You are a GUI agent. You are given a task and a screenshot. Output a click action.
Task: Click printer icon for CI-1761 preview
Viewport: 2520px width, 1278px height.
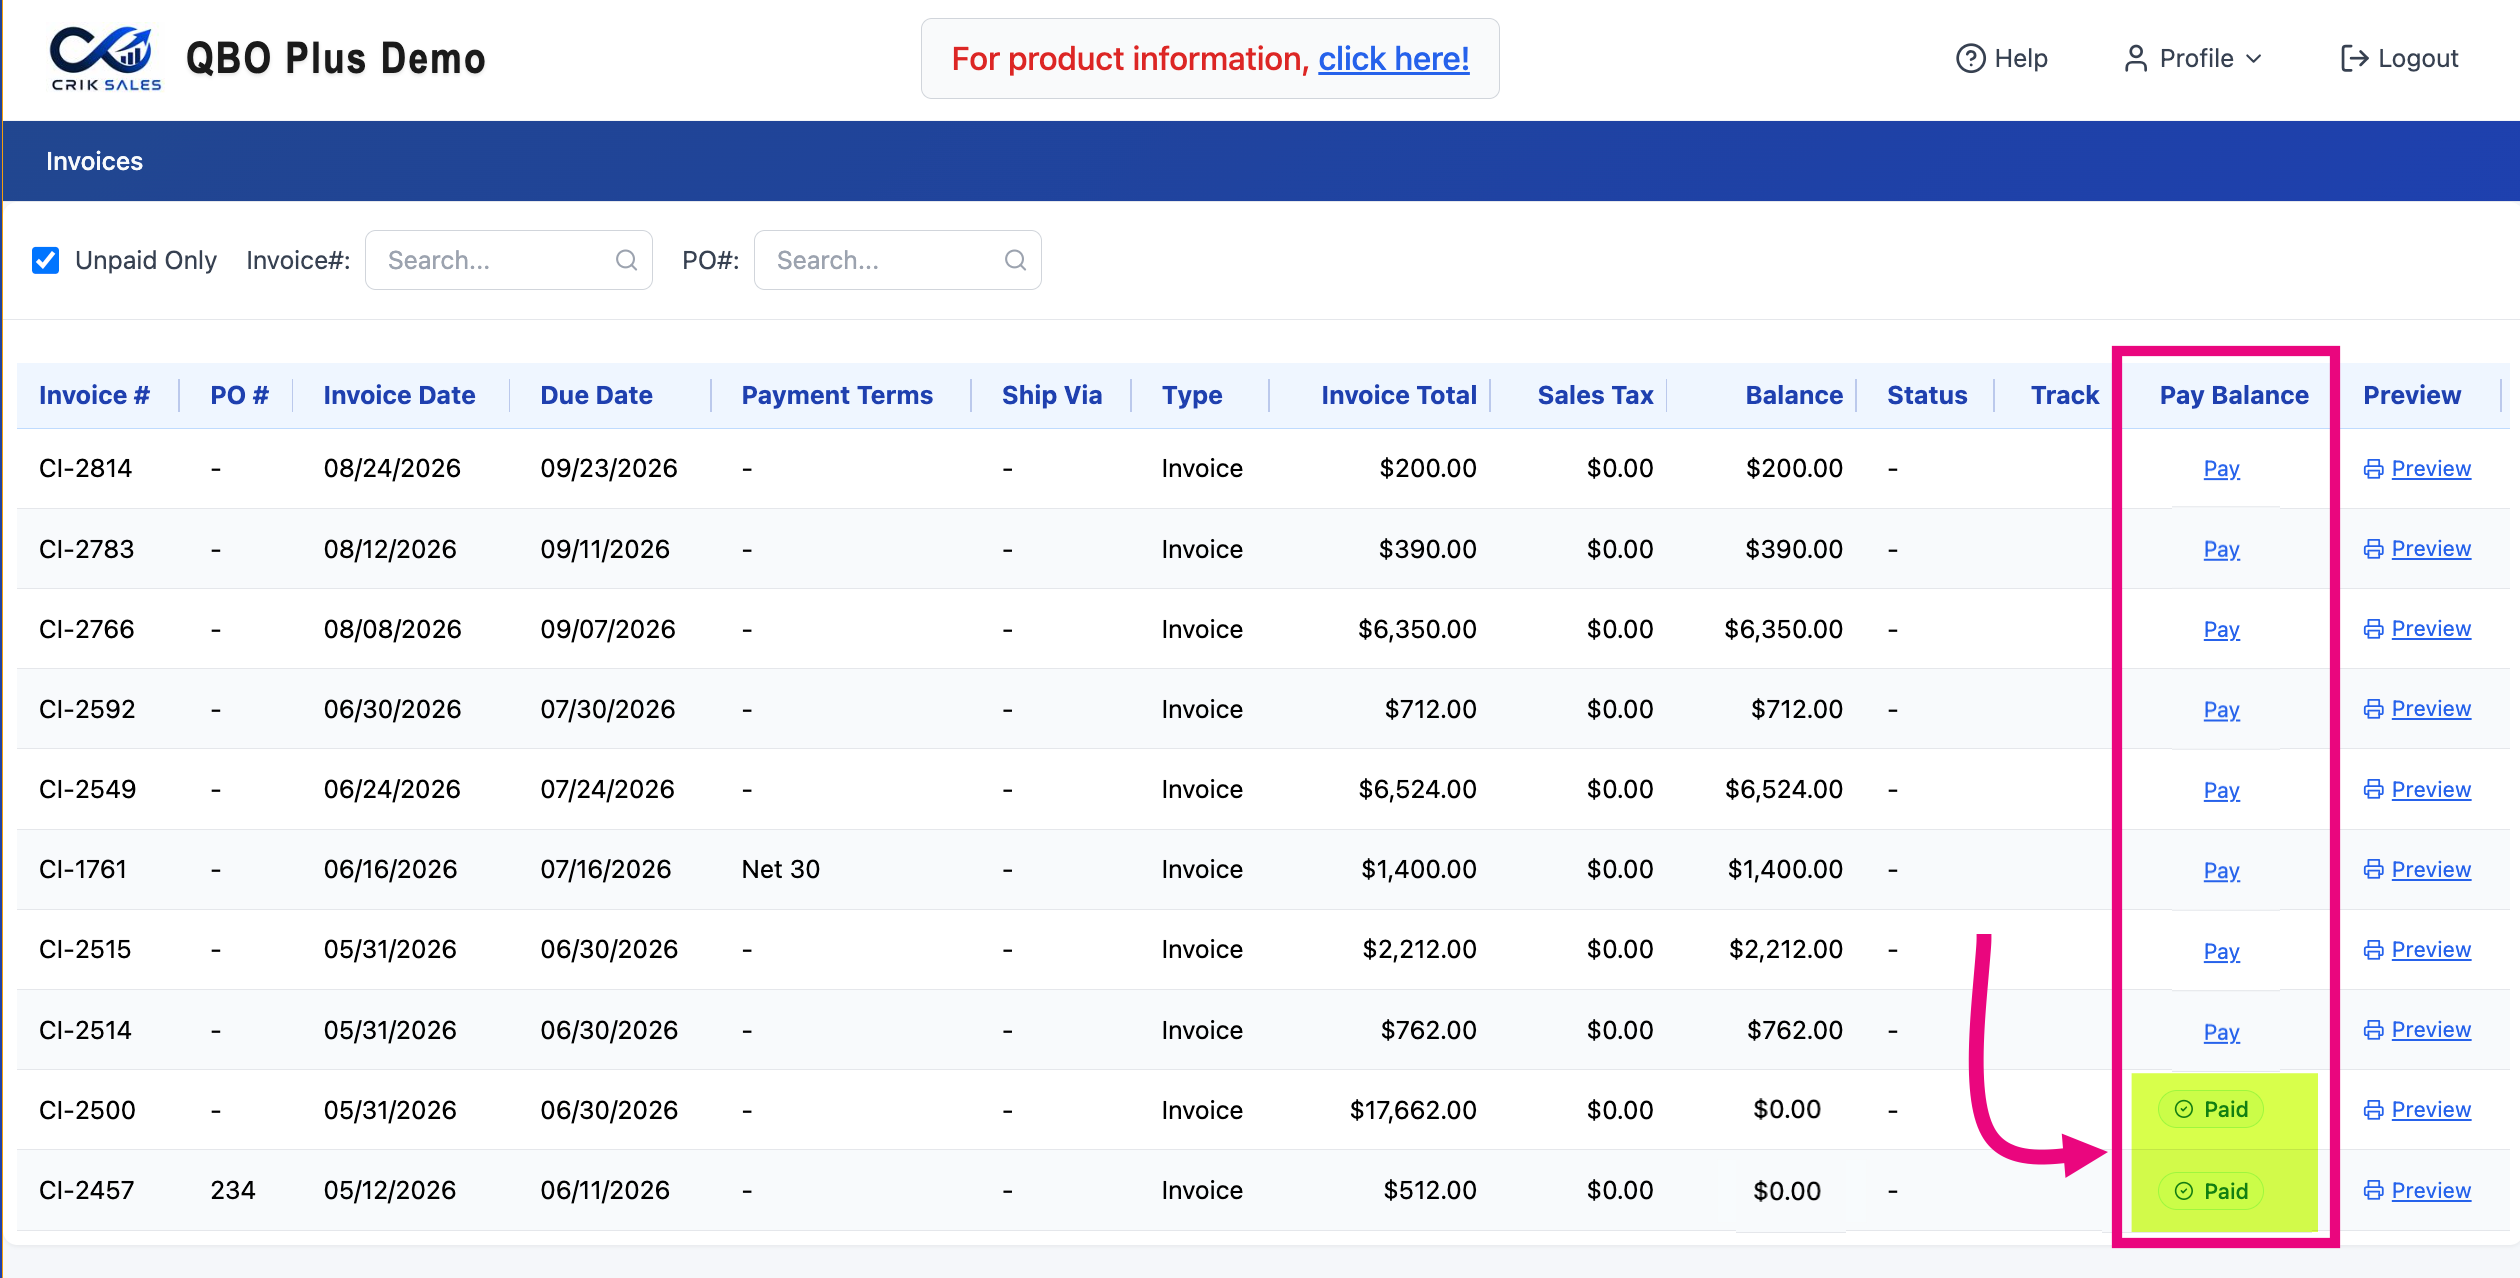[2373, 870]
